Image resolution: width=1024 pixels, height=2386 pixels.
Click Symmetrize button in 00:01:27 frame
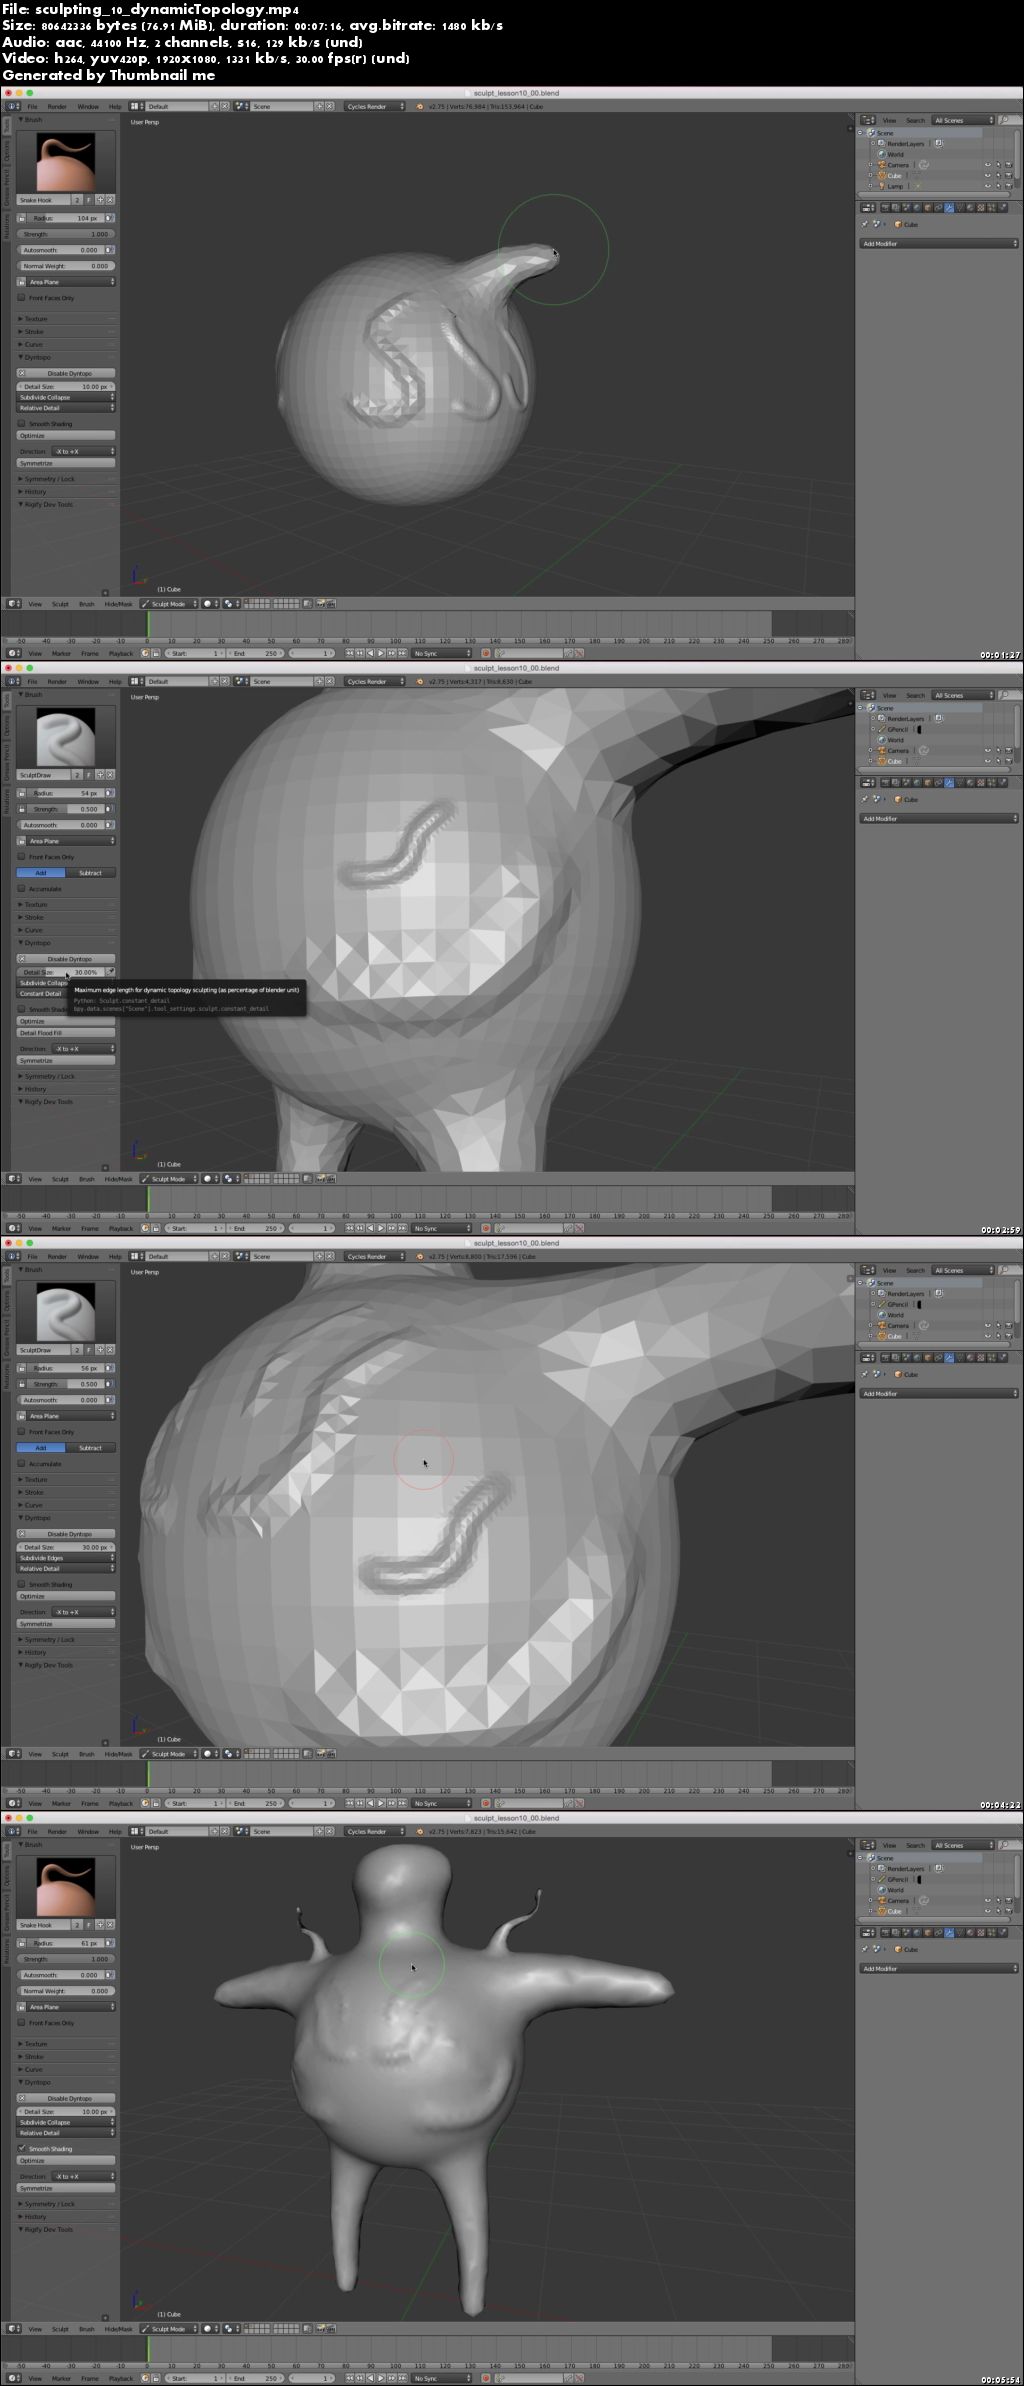tap(66, 463)
